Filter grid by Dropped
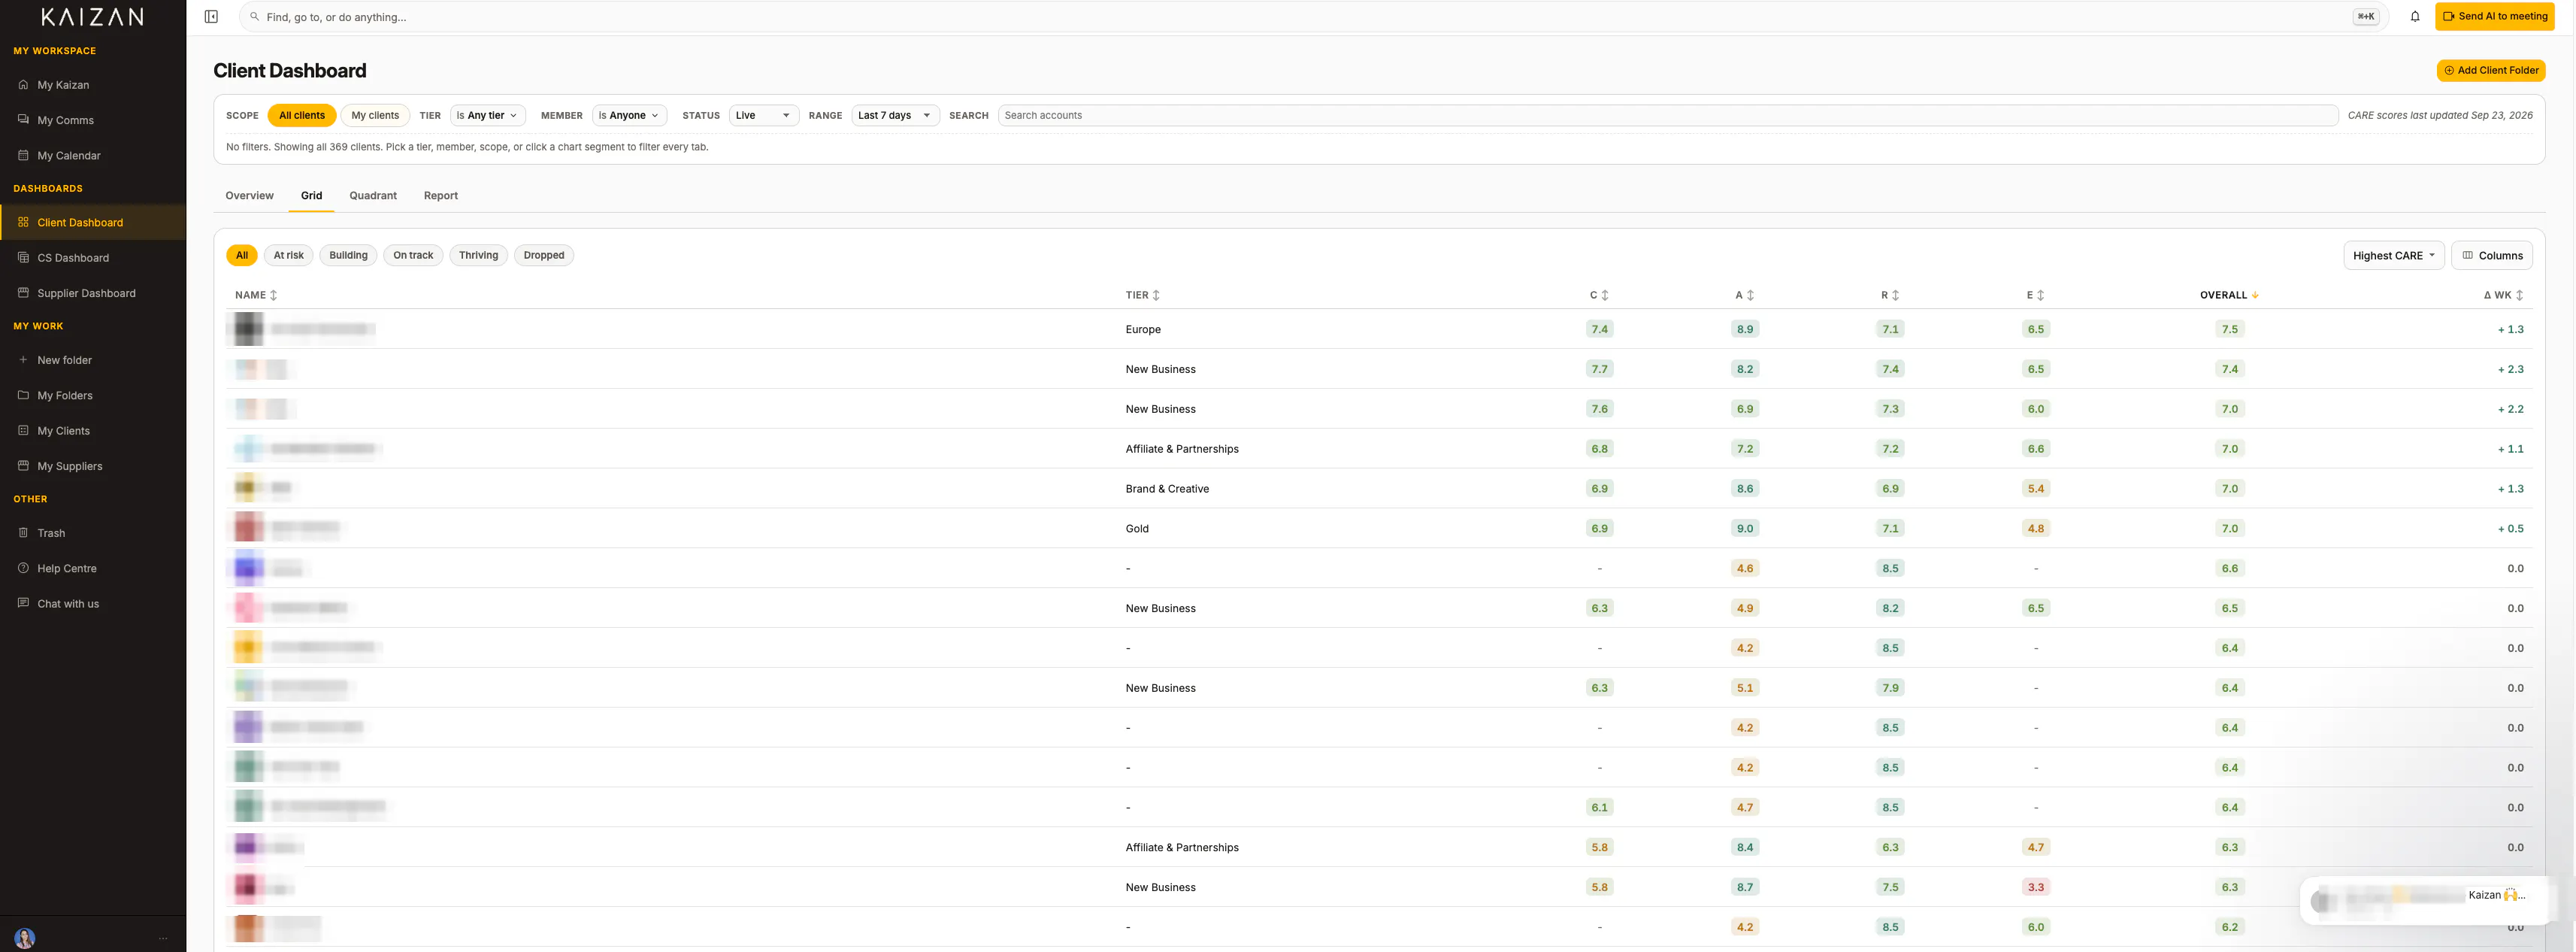The width and height of the screenshot is (2576, 952). (544, 255)
